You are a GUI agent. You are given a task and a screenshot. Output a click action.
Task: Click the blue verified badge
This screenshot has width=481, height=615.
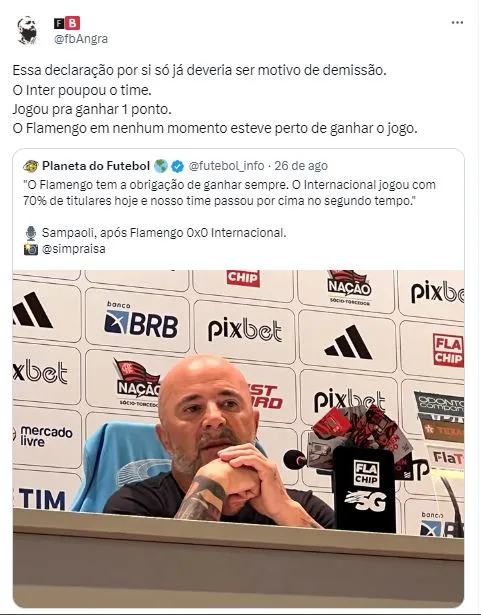click(x=177, y=166)
